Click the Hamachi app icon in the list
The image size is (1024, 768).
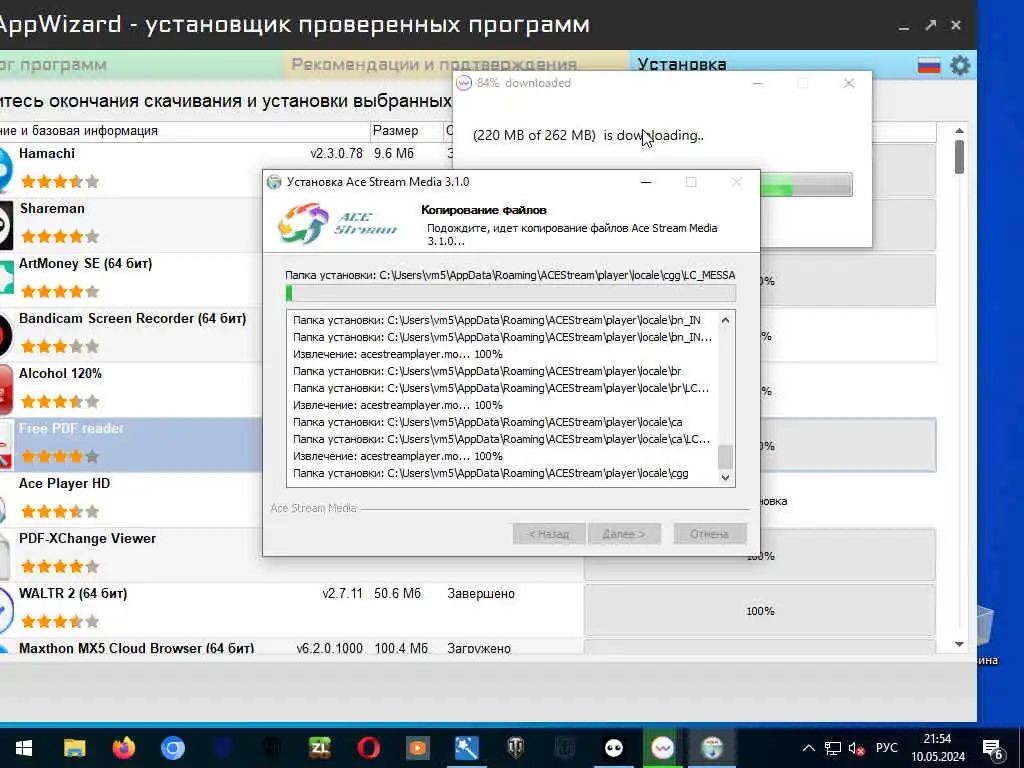[5, 168]
